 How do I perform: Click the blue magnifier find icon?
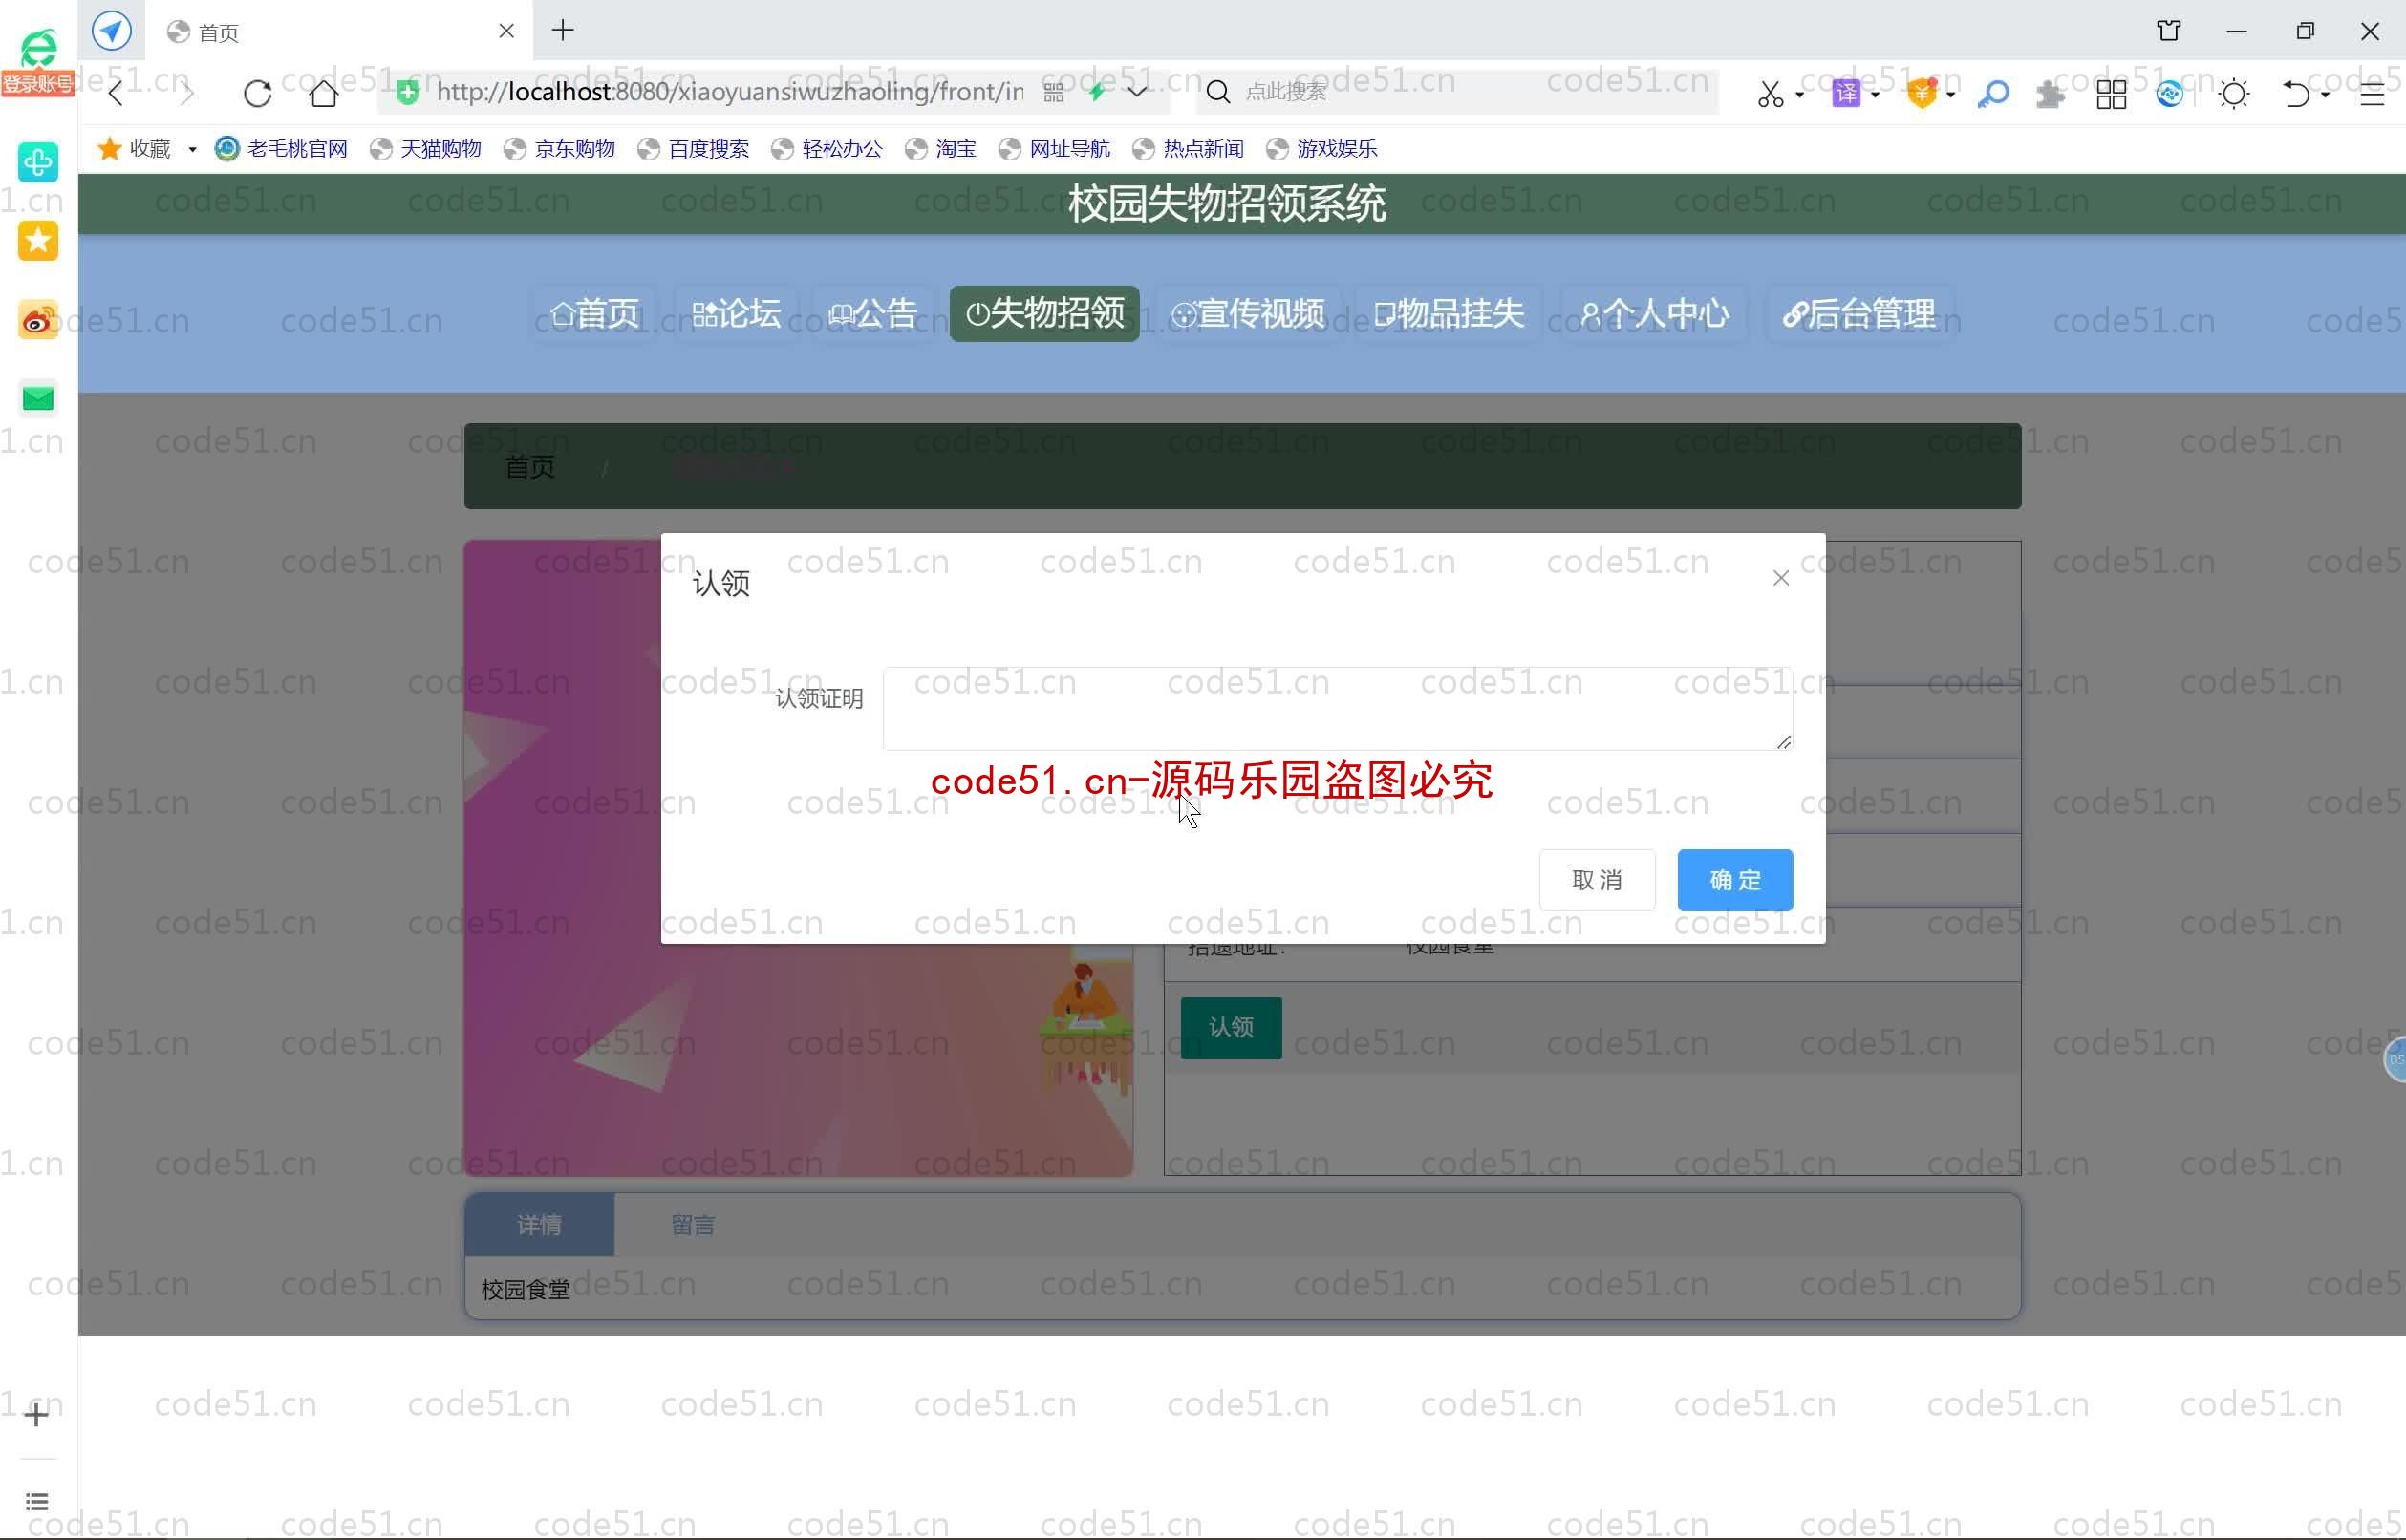1993,94
